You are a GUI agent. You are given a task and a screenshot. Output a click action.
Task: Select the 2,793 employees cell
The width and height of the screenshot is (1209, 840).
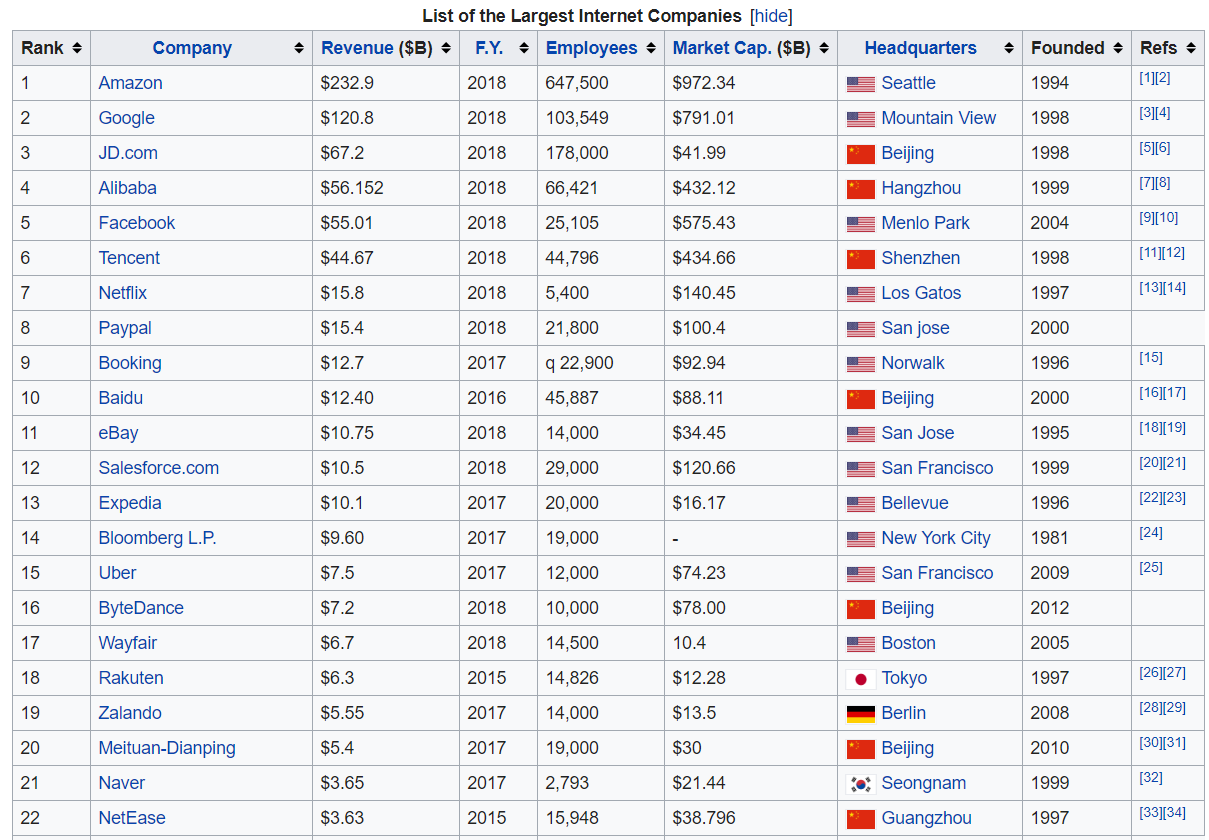(600, 783)
